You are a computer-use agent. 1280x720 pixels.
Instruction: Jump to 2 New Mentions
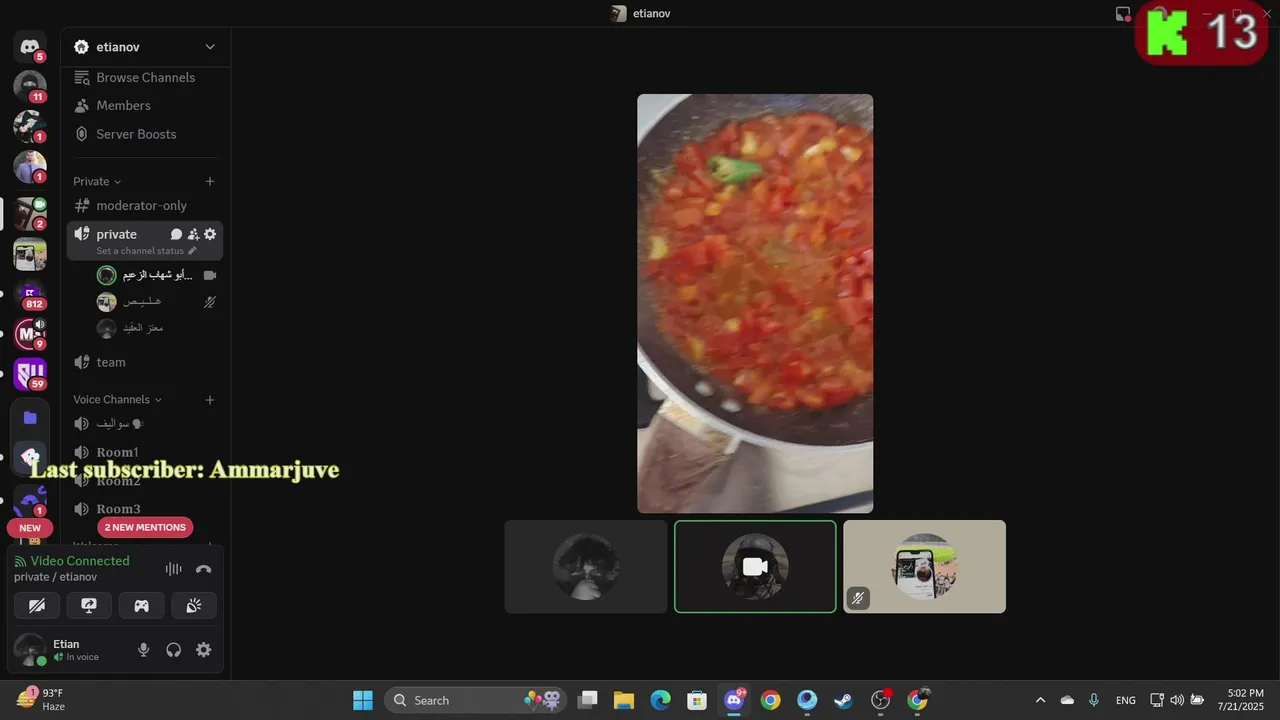145,527
